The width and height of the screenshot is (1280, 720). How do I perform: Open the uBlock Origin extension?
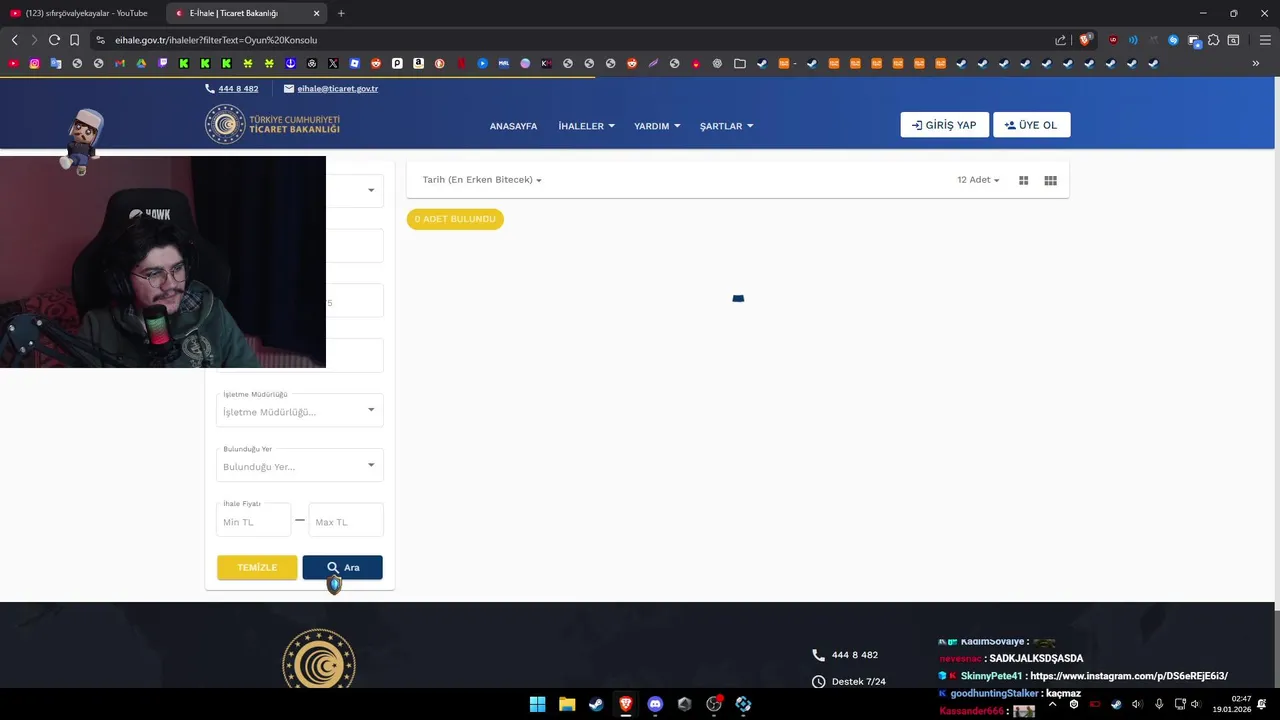(x=1113, y=40)
